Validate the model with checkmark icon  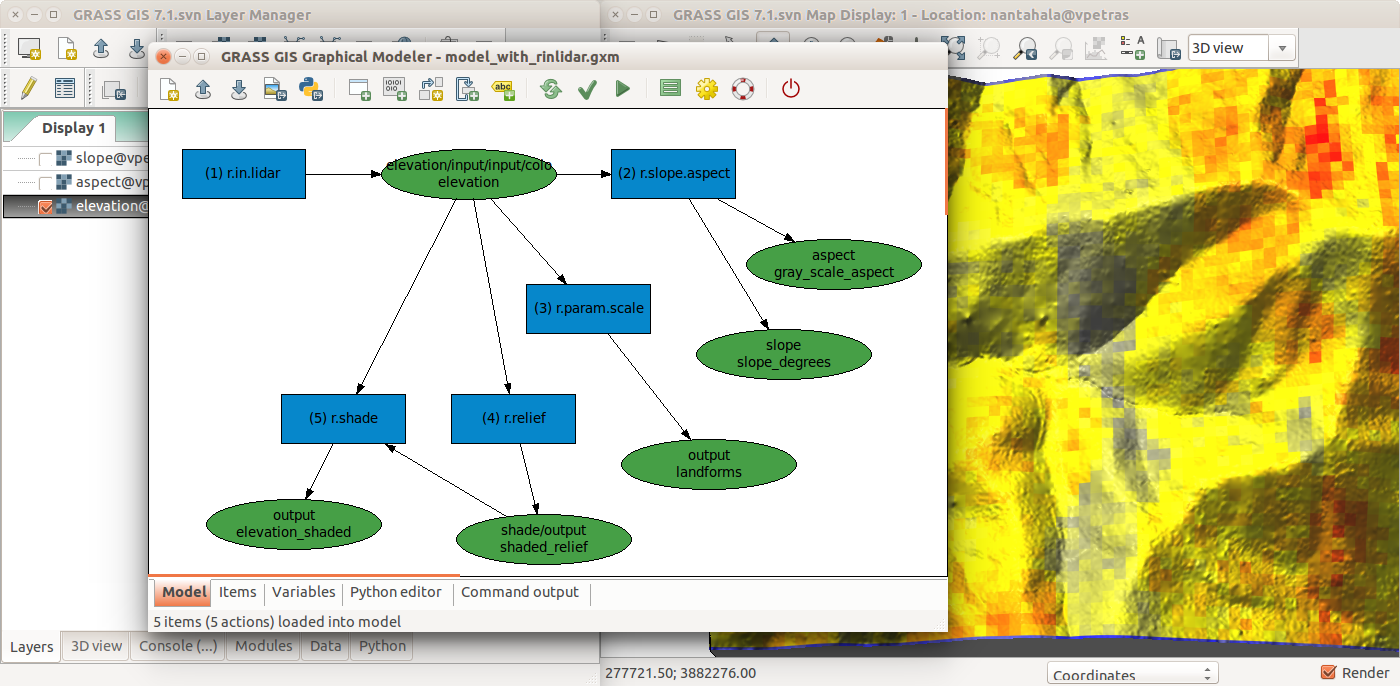coord(587,89)
